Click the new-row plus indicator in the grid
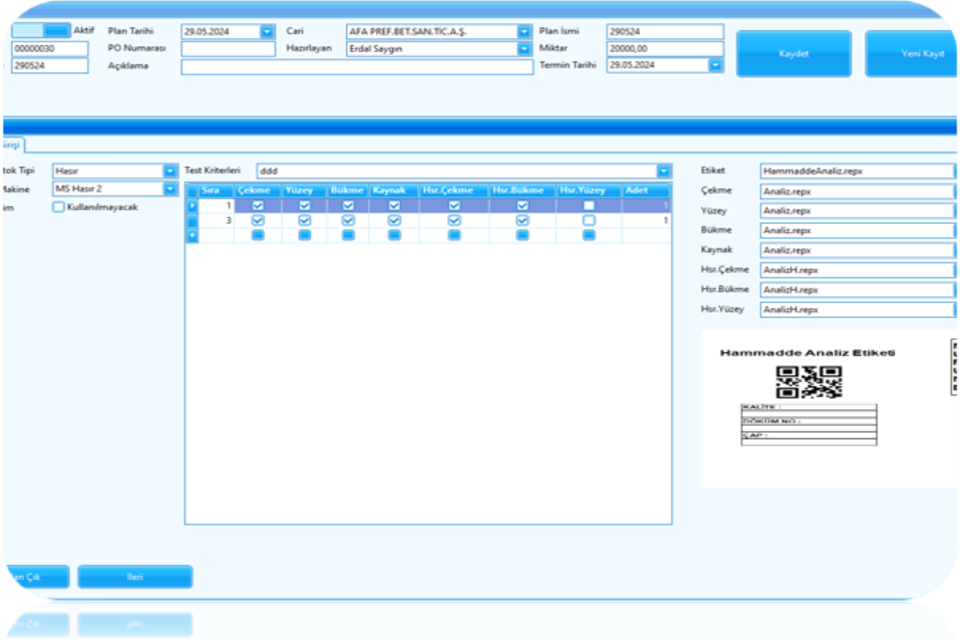960x640 pixels. tap(193, 235)
